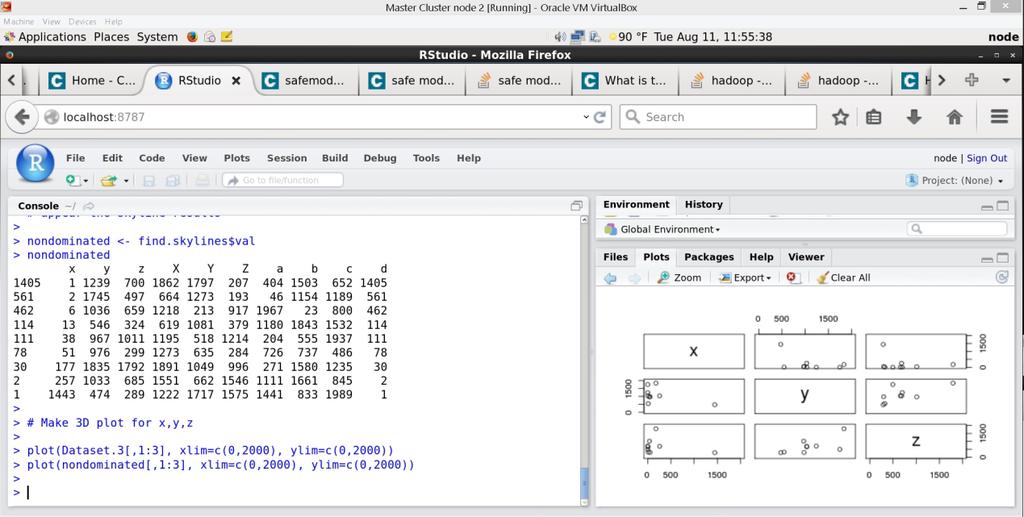Click the volume speaker tray icon
1024x517 pixels.
[x=560, y=37]
